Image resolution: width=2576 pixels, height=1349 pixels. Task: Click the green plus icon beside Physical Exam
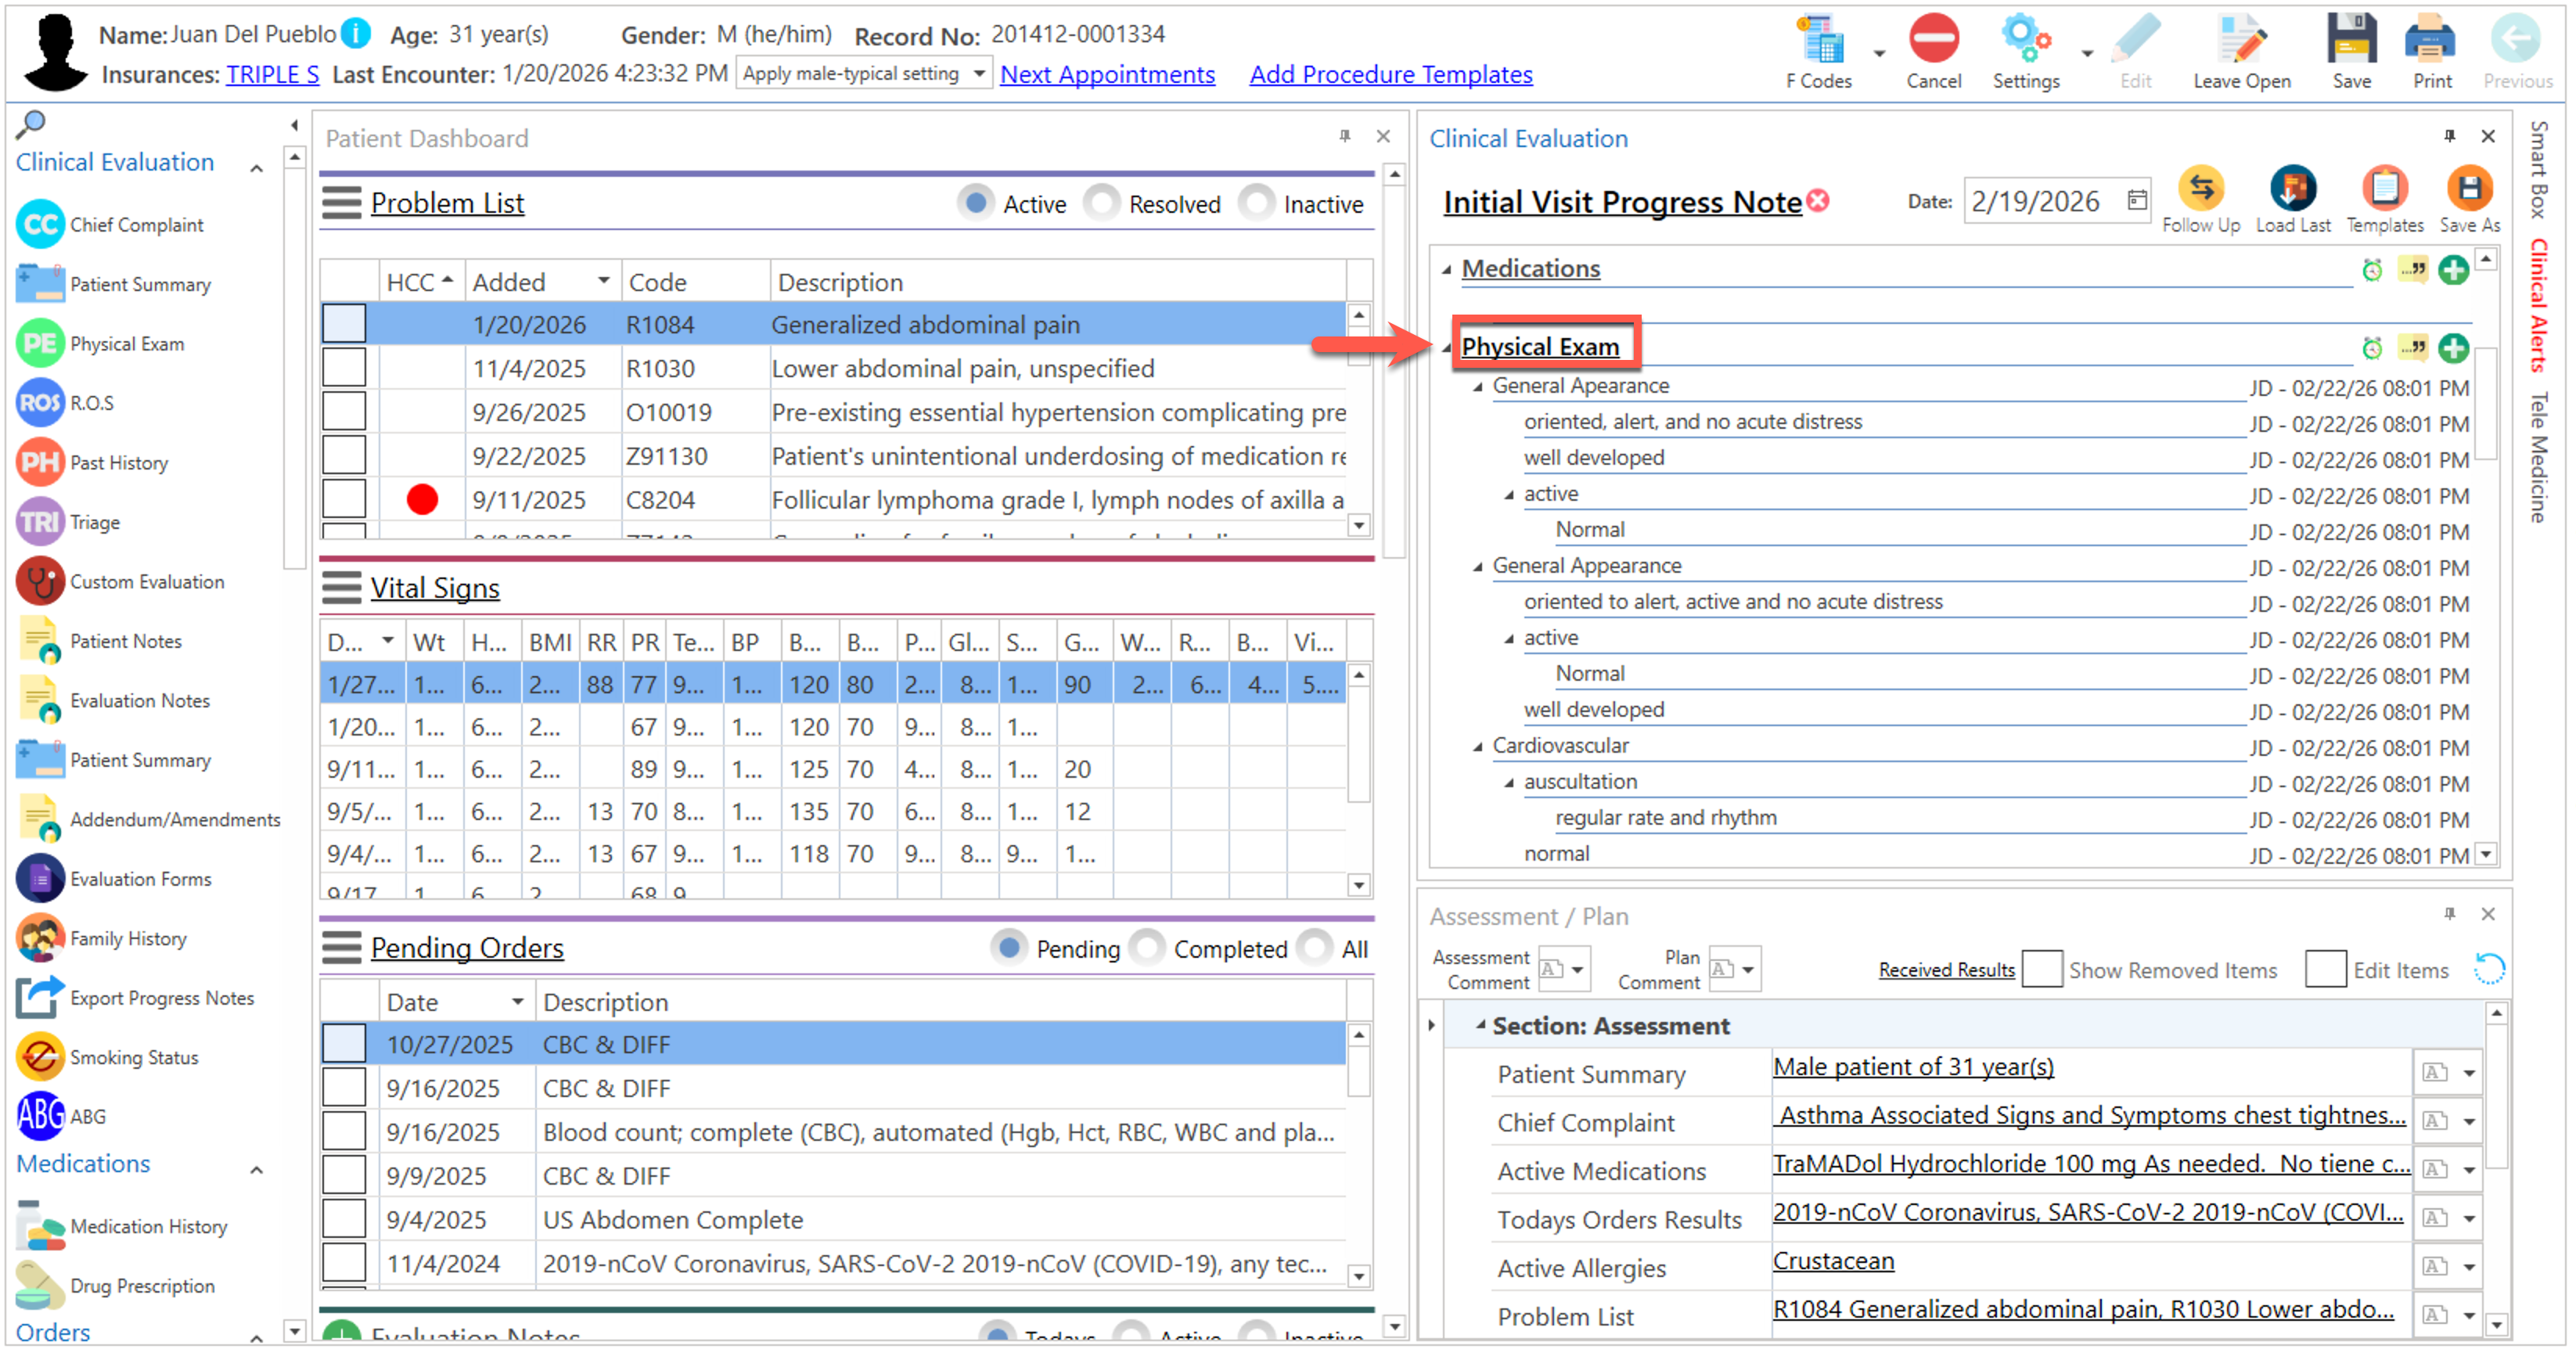coord(2453,348)
